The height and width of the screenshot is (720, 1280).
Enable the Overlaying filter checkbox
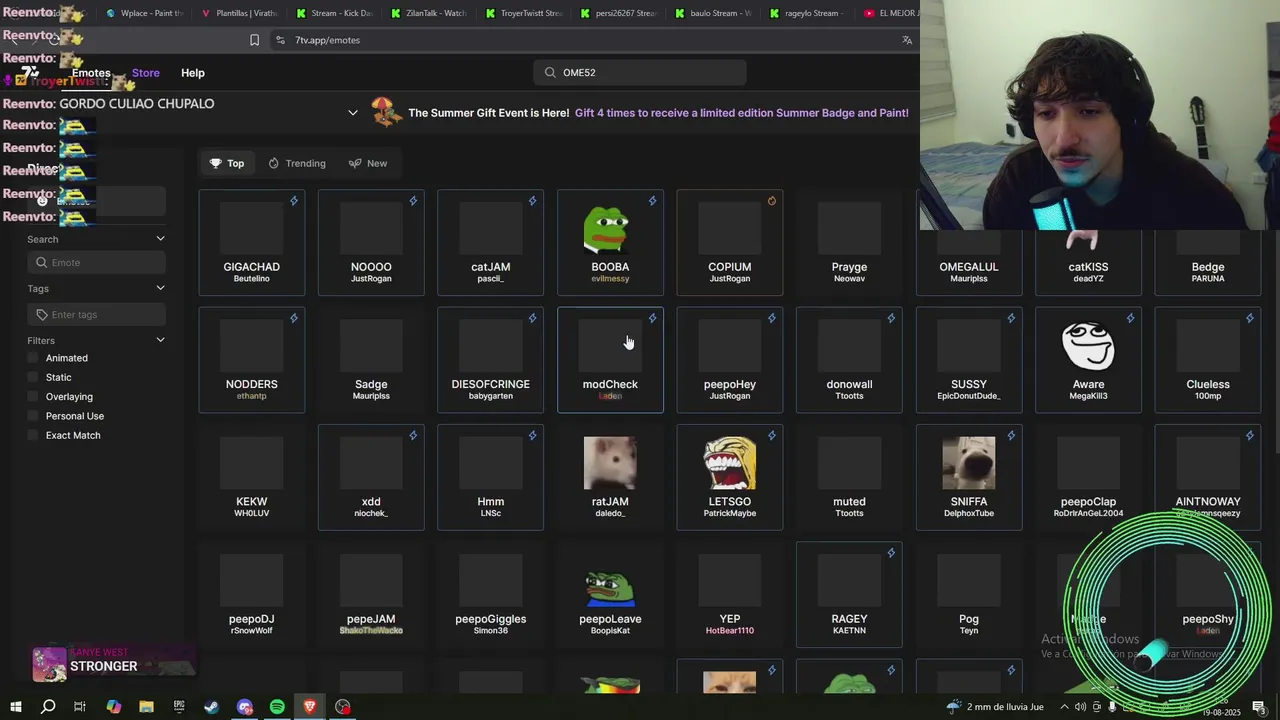click(x=33, y=397)
